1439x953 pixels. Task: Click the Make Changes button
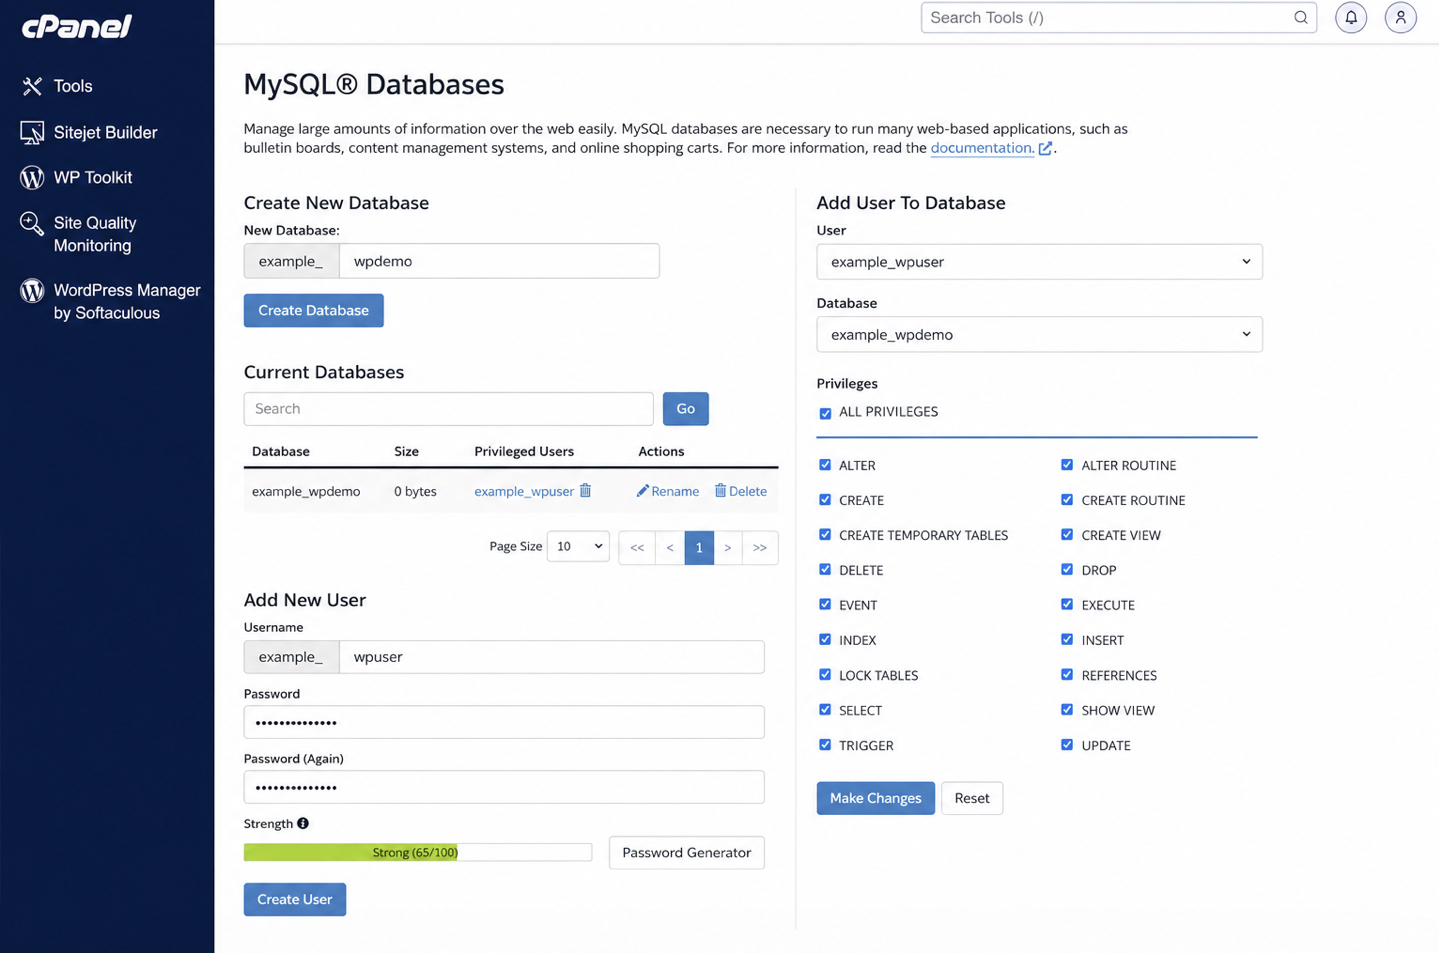pyautogui.click(x=875, y=798)
